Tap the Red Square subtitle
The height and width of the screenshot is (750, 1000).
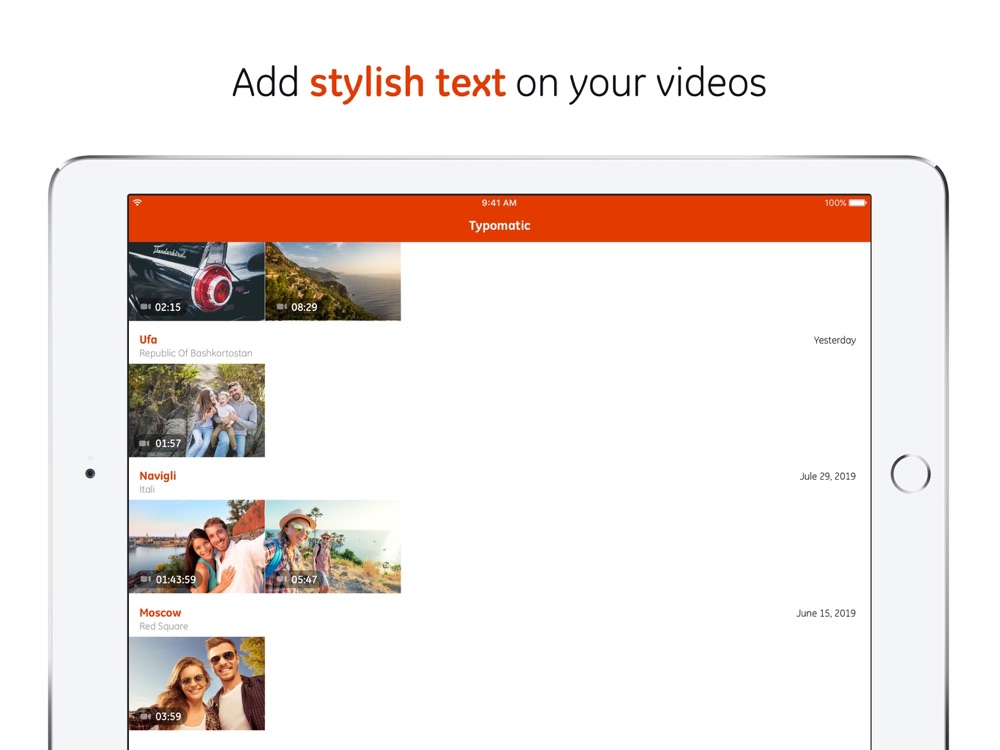164,626
